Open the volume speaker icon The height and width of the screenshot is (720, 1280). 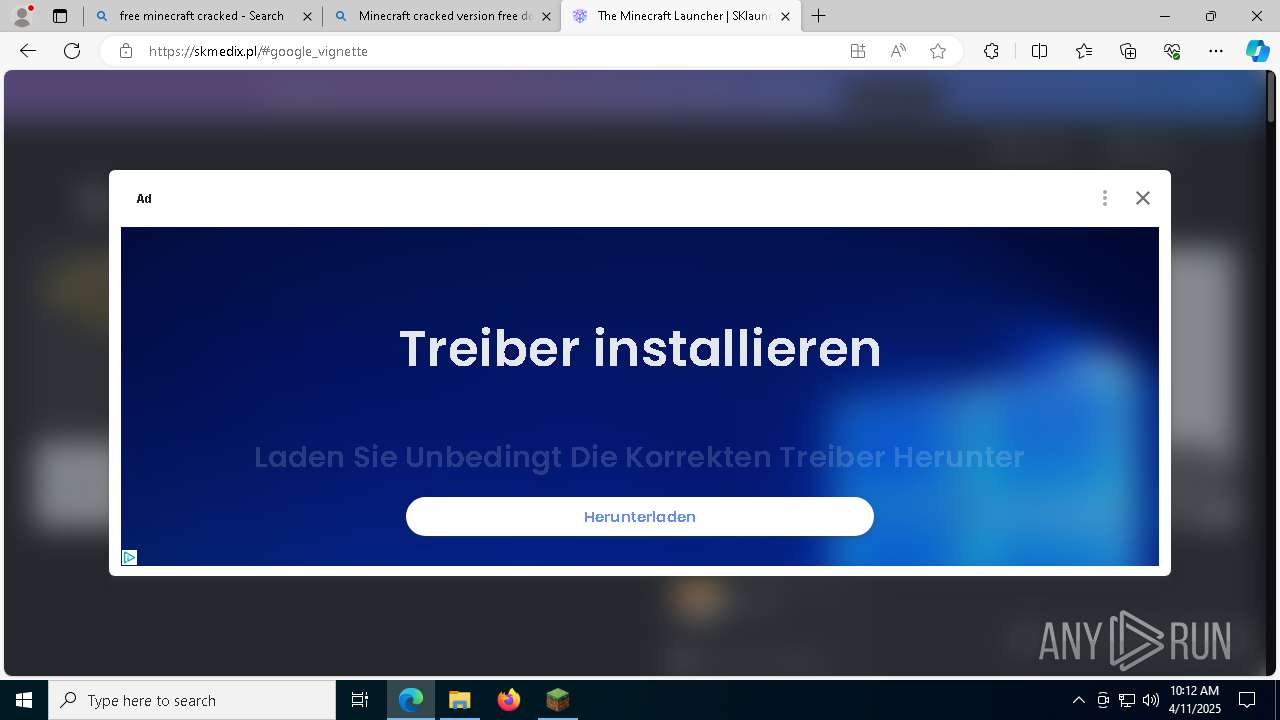point(1150,700)
